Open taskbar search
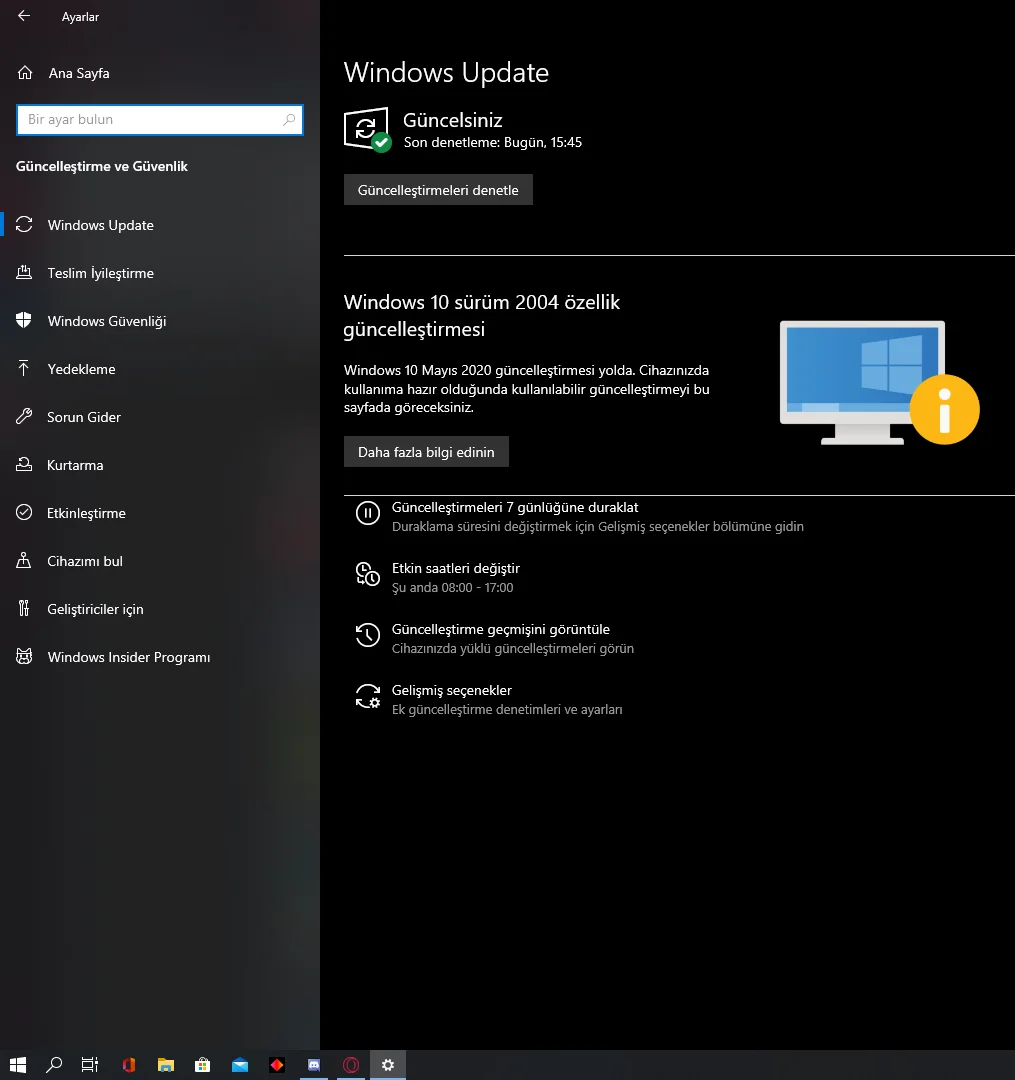The image size is (1015, 1080). click(x=54, y=1065)
